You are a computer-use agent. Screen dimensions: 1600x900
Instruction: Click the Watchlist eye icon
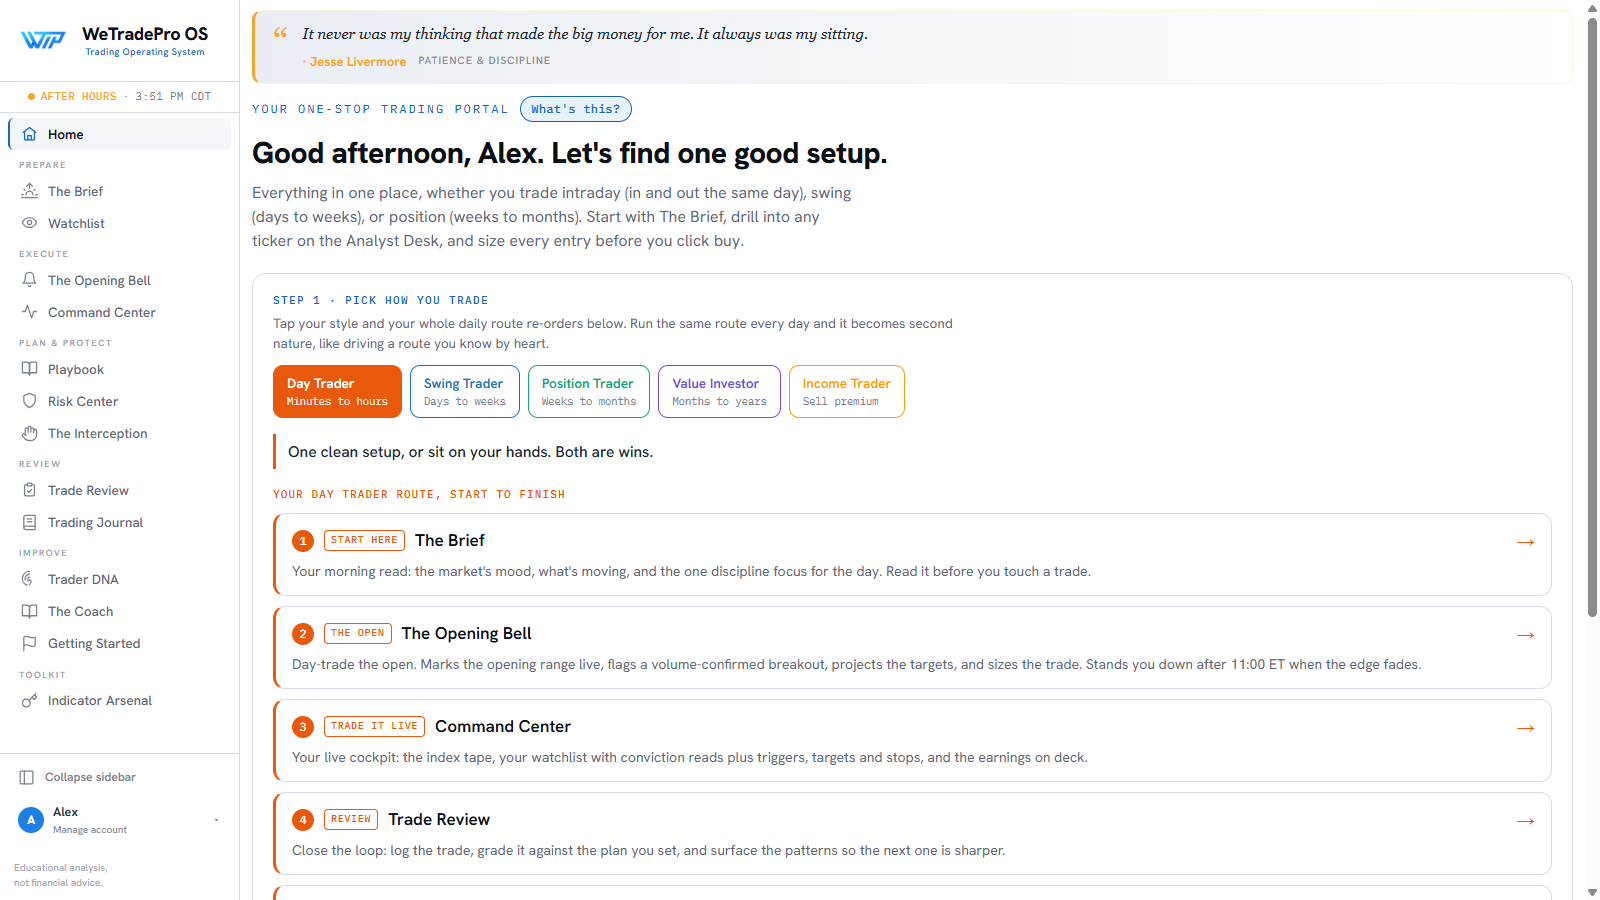pos(30,223)
